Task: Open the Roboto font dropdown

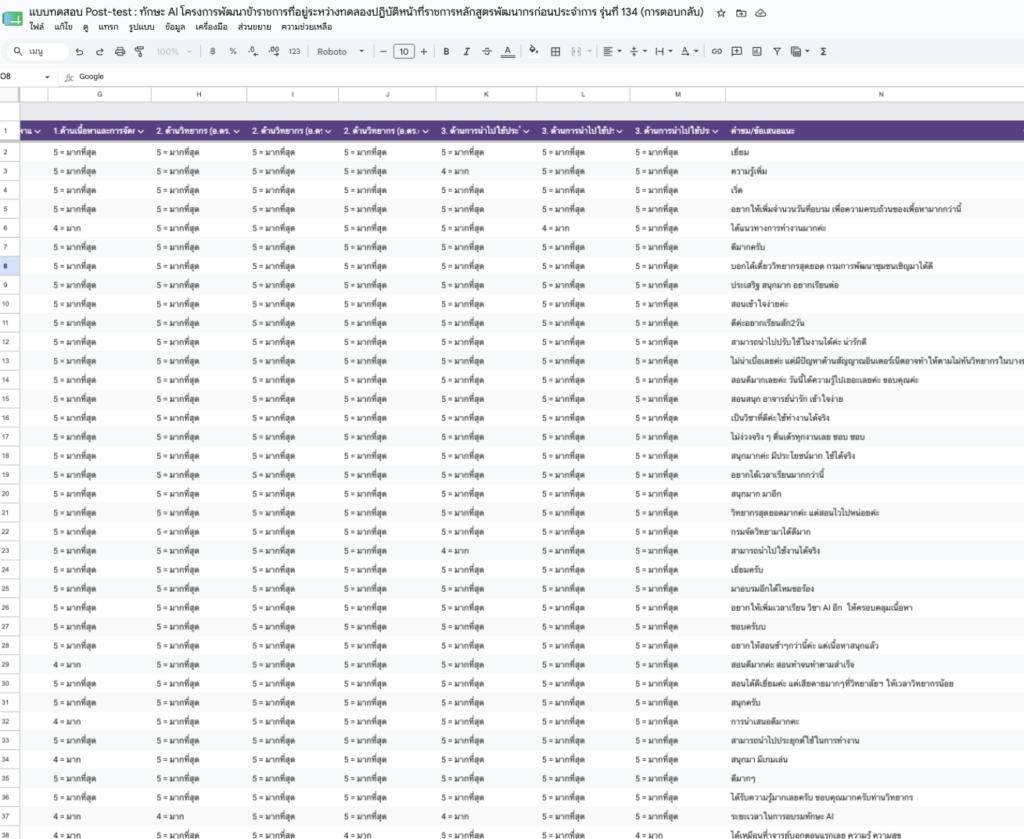Action: [340, 52]
